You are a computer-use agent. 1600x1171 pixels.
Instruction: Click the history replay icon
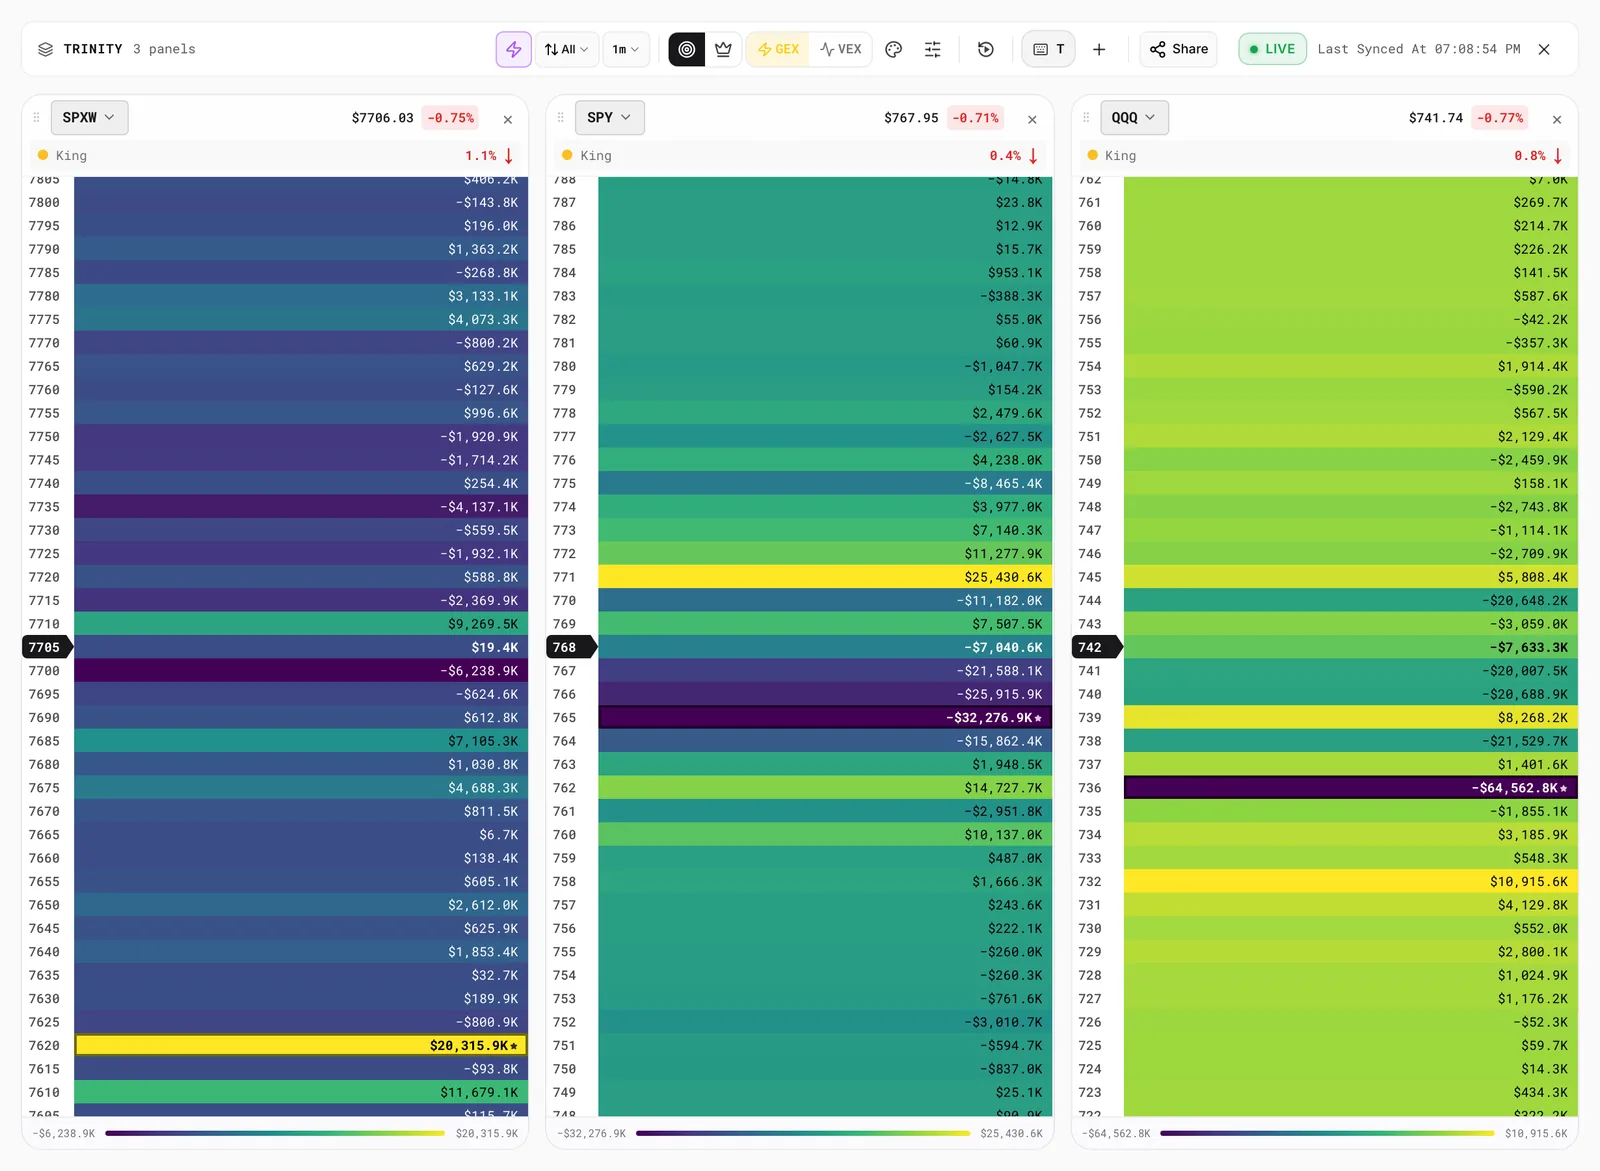click(986, 49)
